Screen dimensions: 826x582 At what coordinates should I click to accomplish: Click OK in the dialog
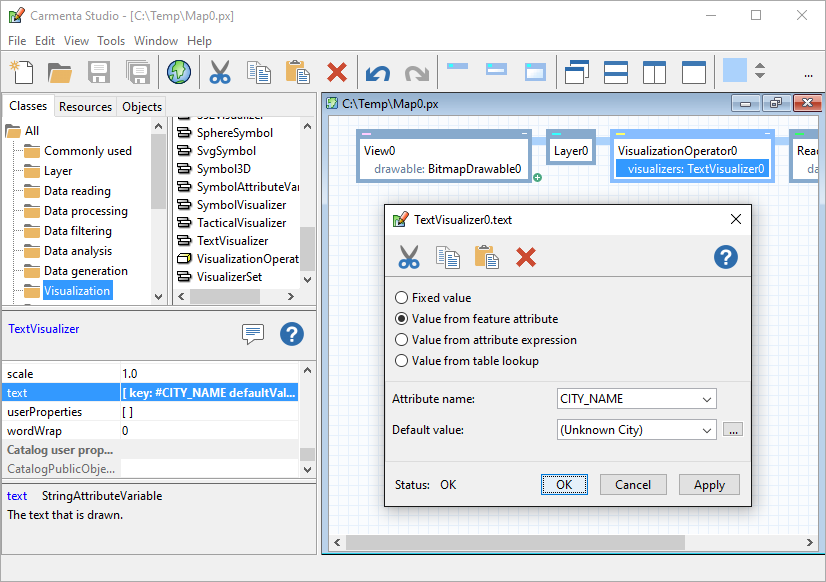tap(564, 485)
